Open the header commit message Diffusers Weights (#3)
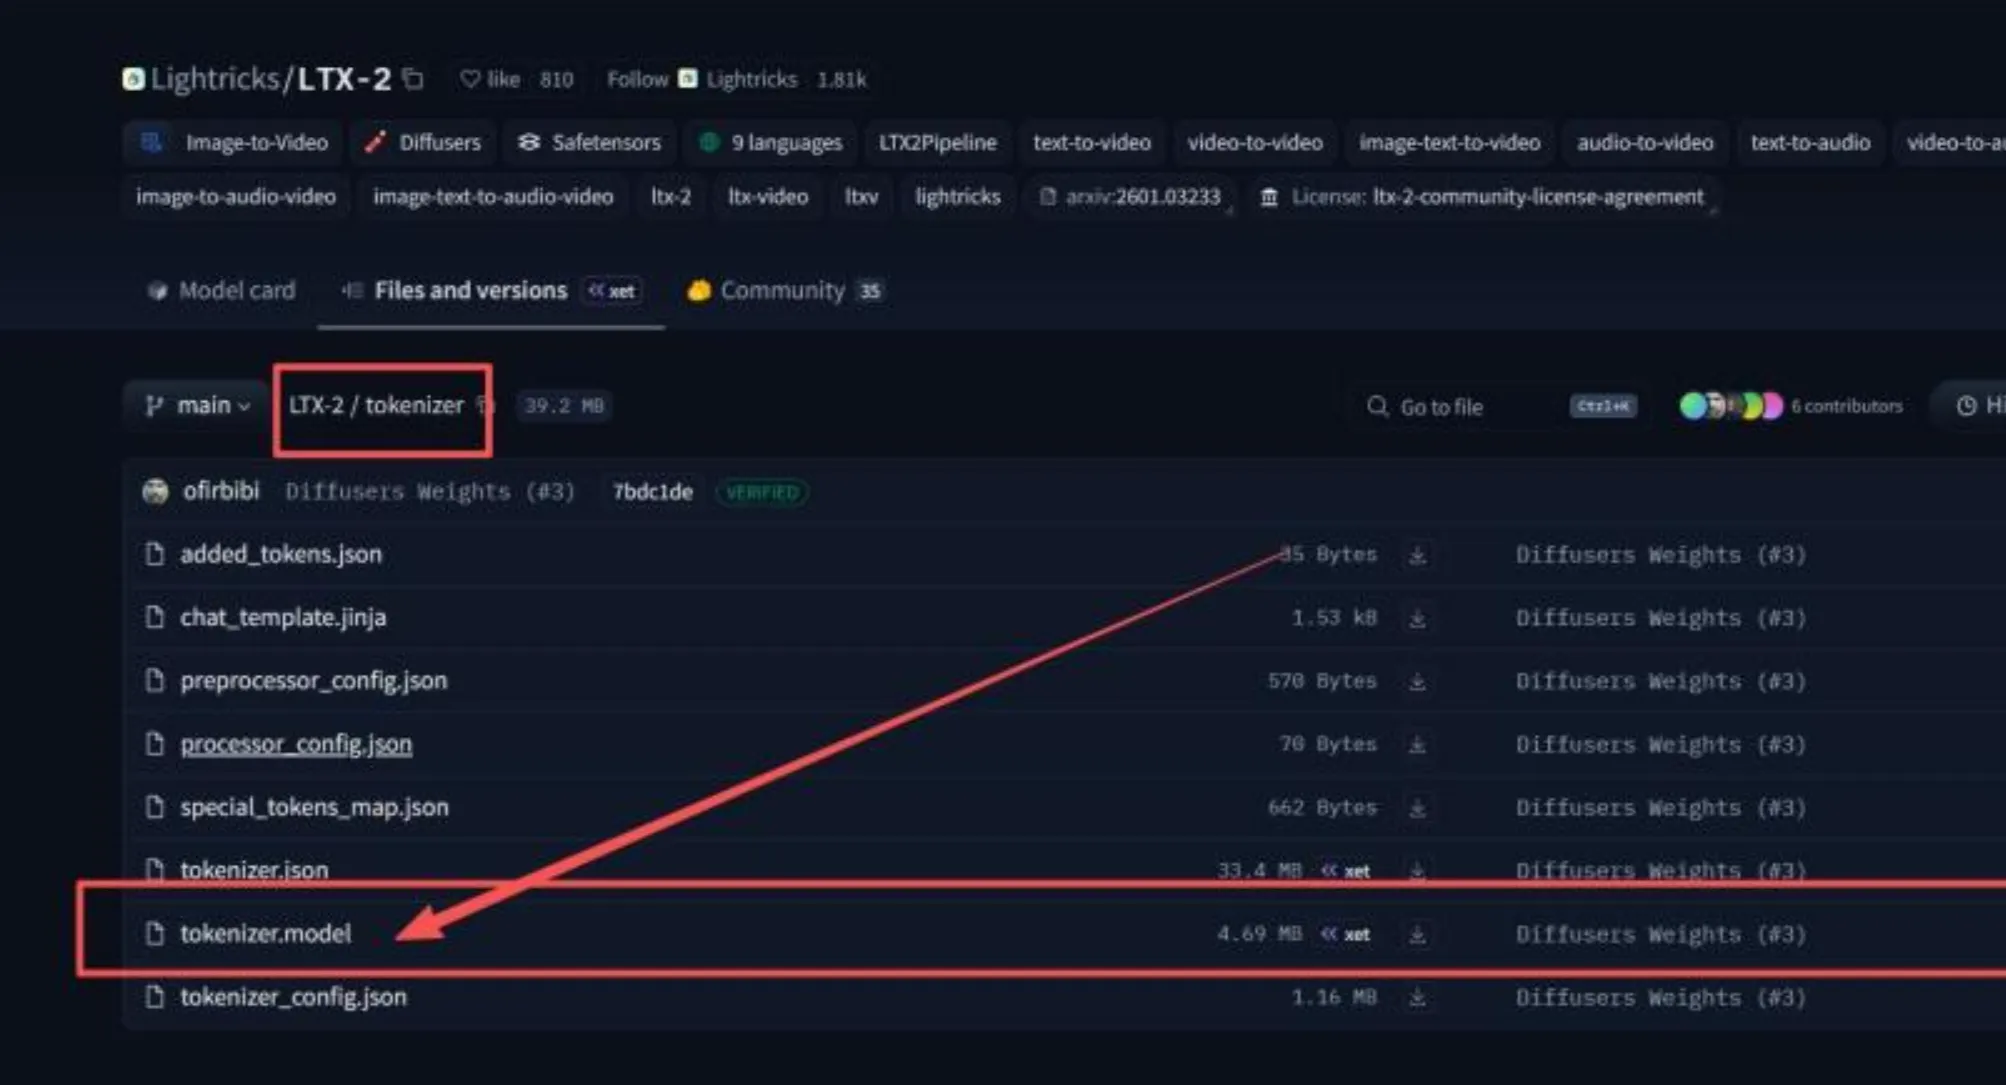Screen dimensions: 2006x1085 pyautogui.click(x=430, y=492)
